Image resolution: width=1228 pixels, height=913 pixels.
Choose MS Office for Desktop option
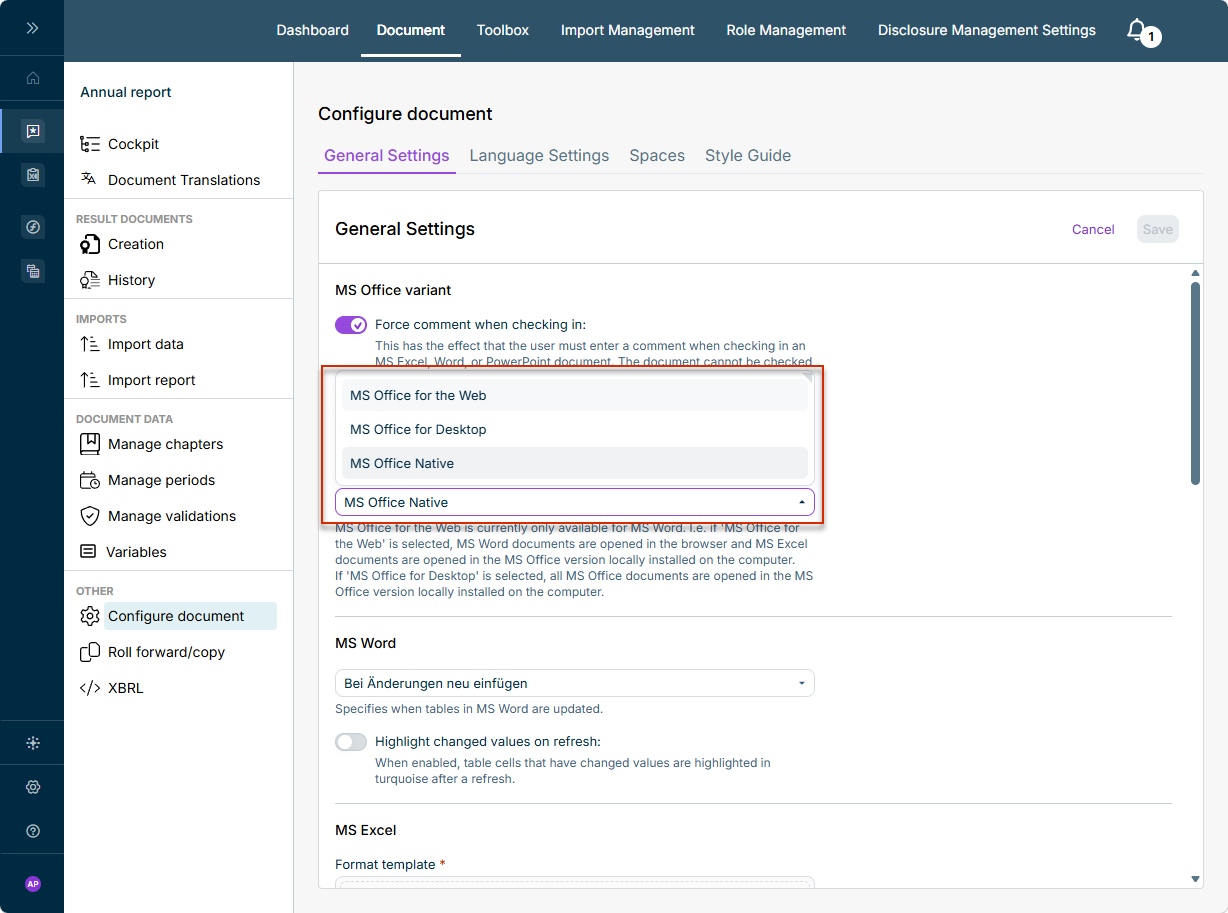pyautogui.click(x=575, y=429)
